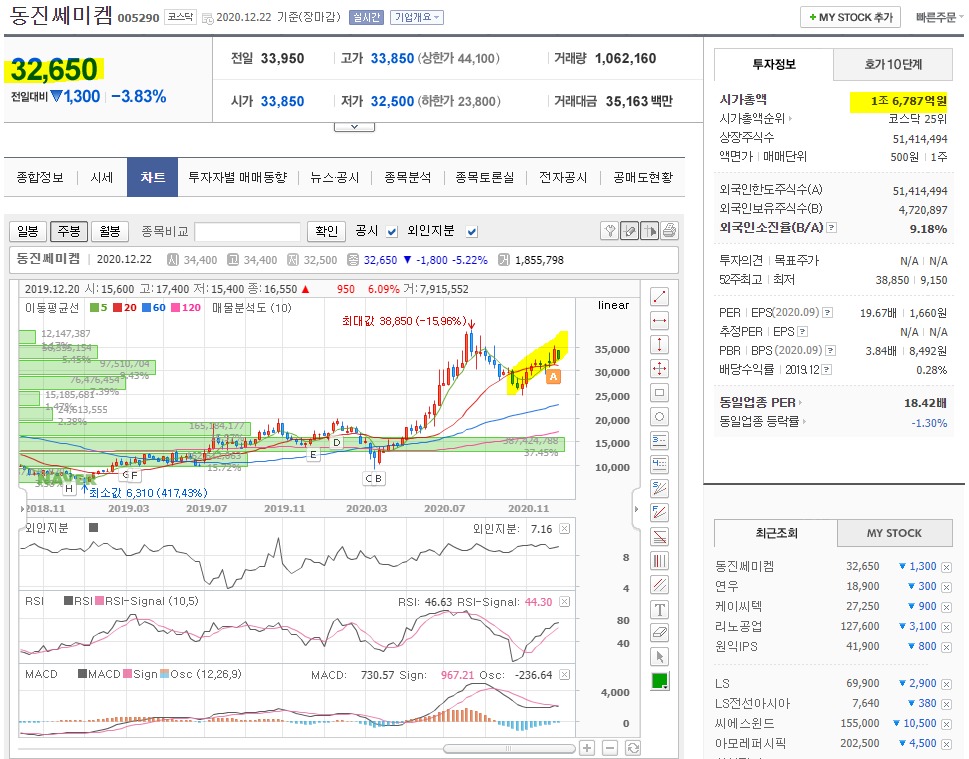Open the 종목분석 tab
The width and height of the screenshot is (969, 759).
tap(407, 177)
